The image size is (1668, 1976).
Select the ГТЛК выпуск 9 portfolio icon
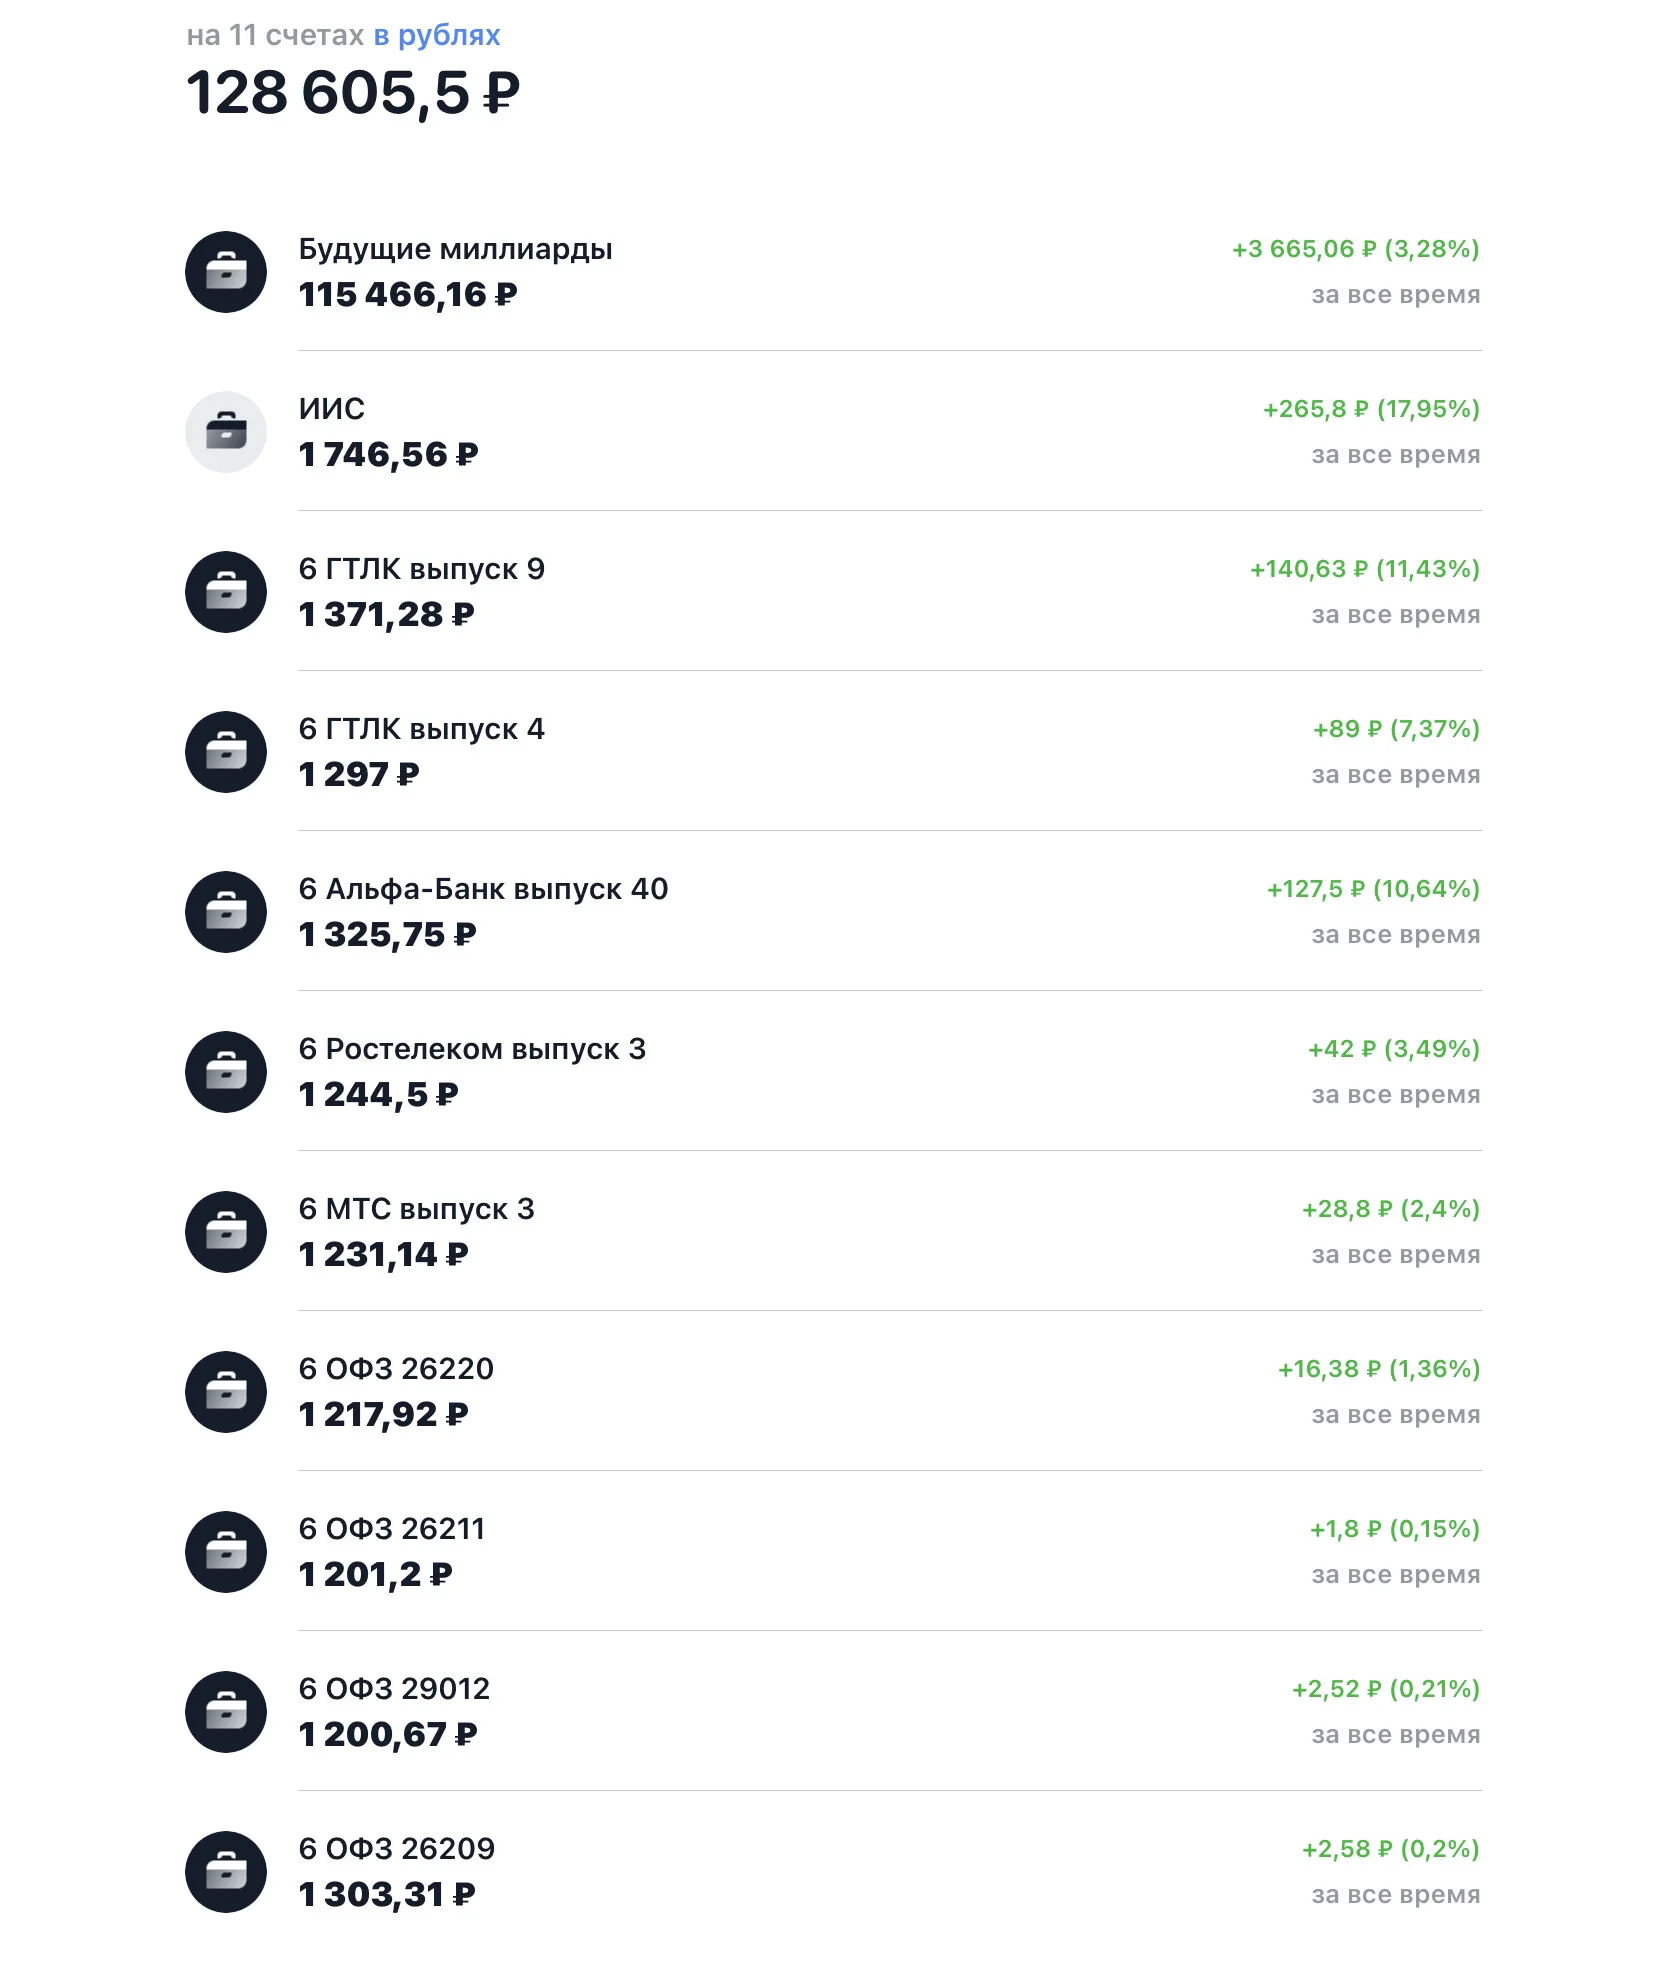point(226,592)
